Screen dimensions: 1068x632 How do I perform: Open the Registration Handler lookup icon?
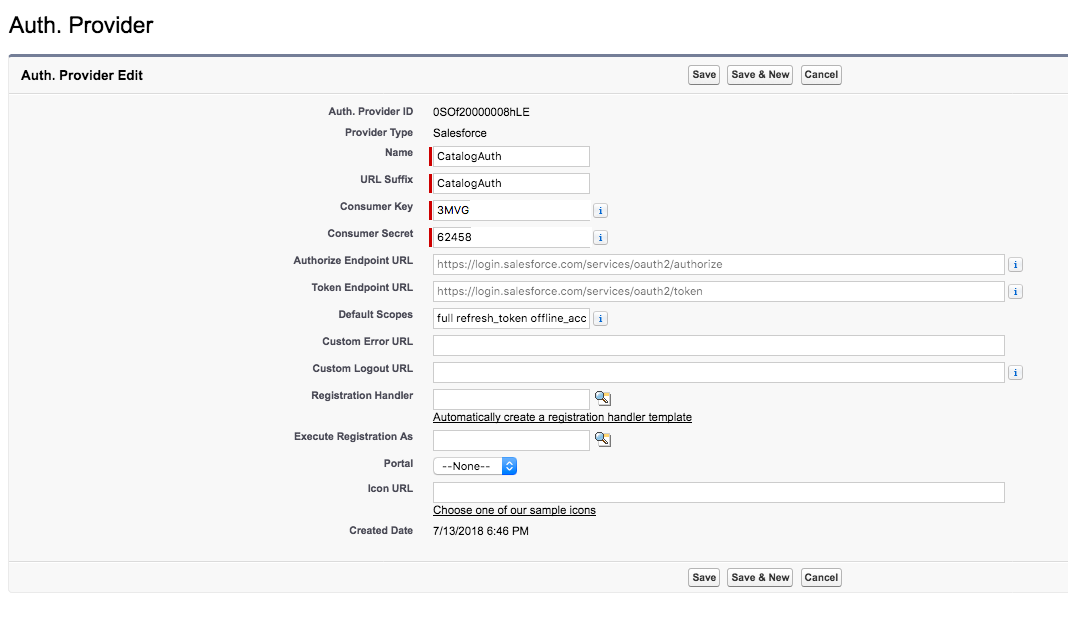pyautogui.click(x=603, y=398)
